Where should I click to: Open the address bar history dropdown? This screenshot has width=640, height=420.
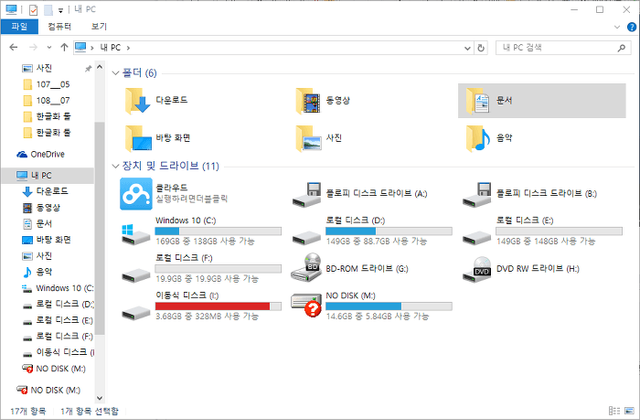pyautogui.click(x=468, y=47)
